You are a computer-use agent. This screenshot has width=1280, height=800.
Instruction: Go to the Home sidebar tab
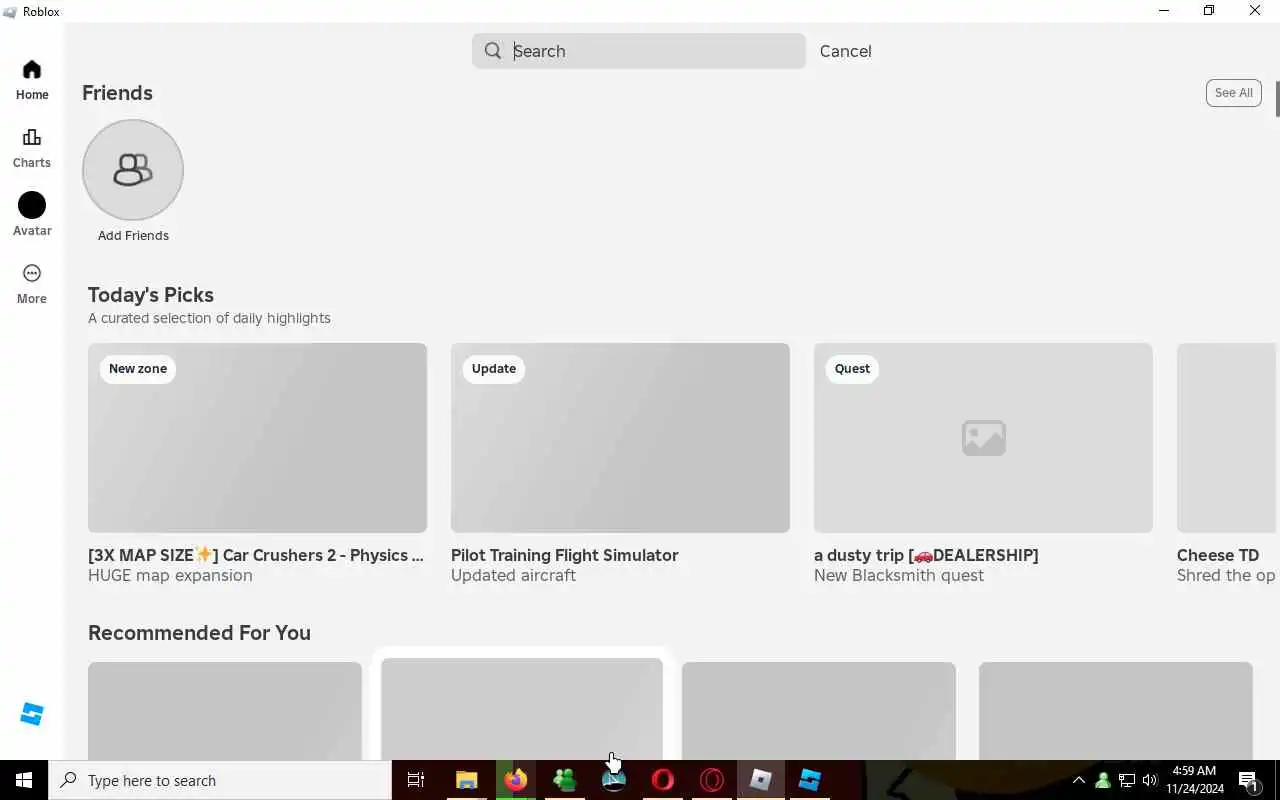tap(32, 80)
